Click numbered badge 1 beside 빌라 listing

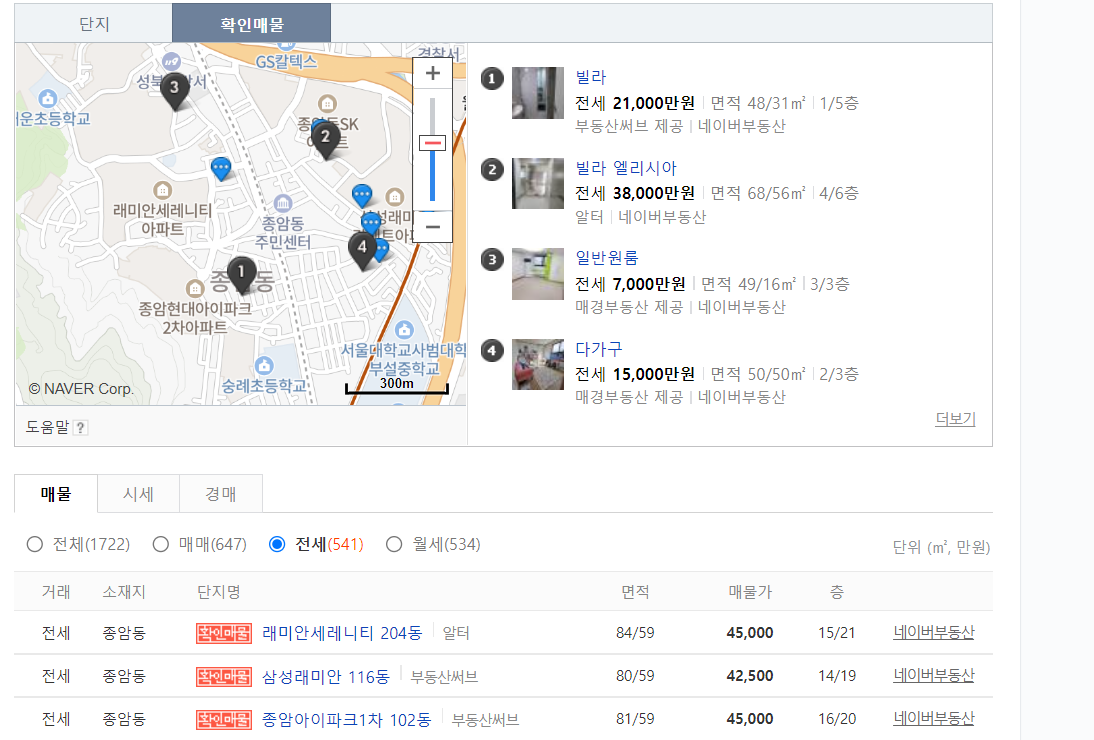tap(492, 79)
